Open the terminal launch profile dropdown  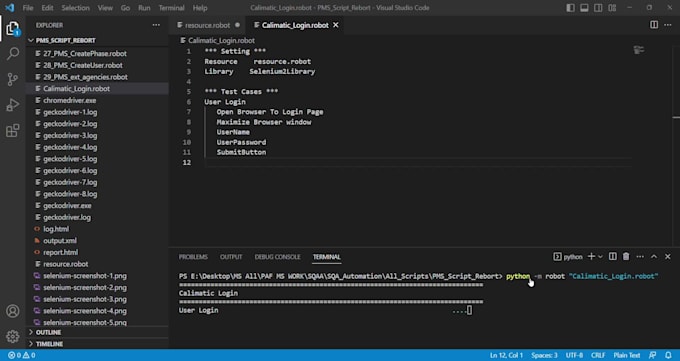pos(600,256)
